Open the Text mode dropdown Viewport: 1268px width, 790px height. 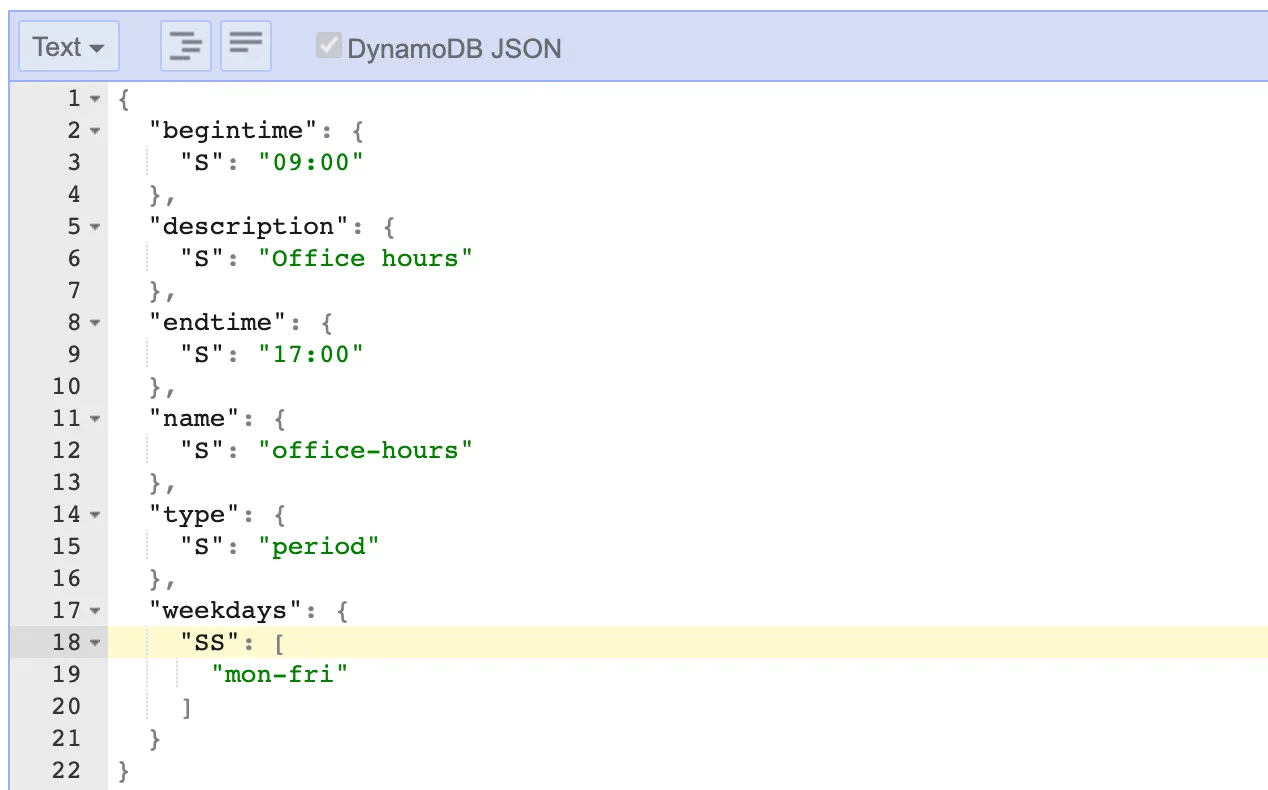click(x=69, y=47)
